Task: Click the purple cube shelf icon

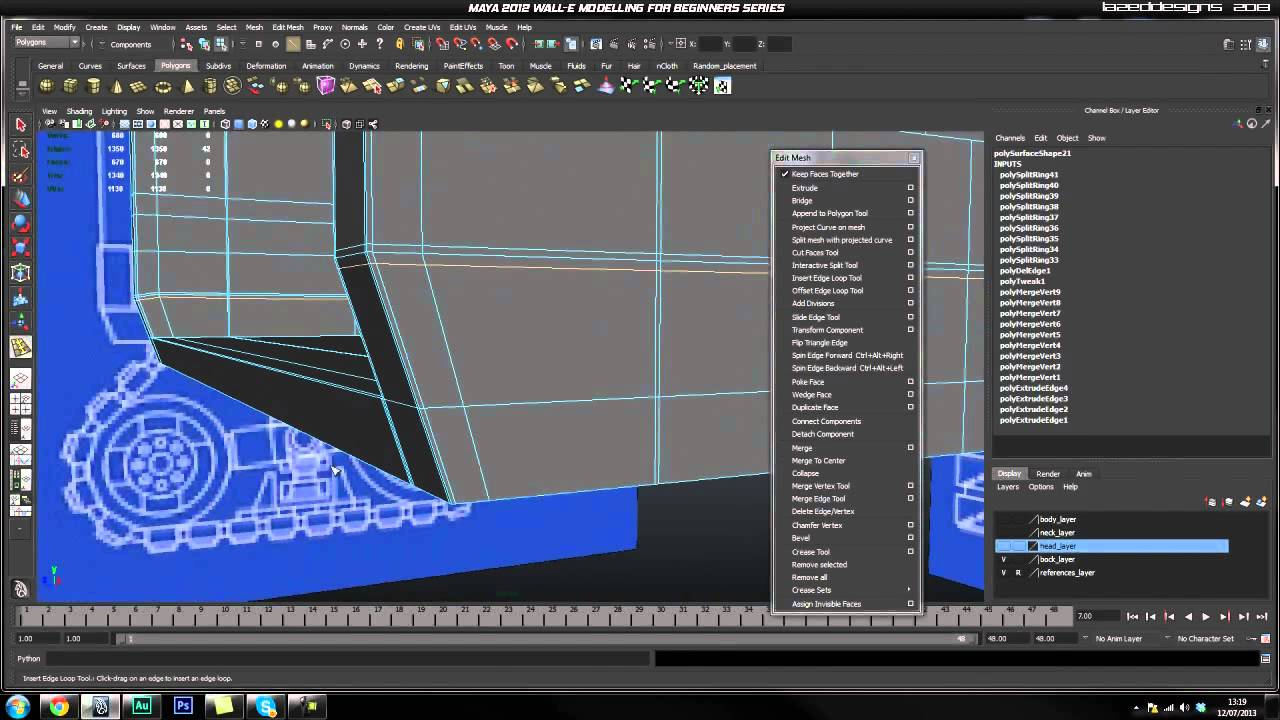Action: (x=326, y=86)
